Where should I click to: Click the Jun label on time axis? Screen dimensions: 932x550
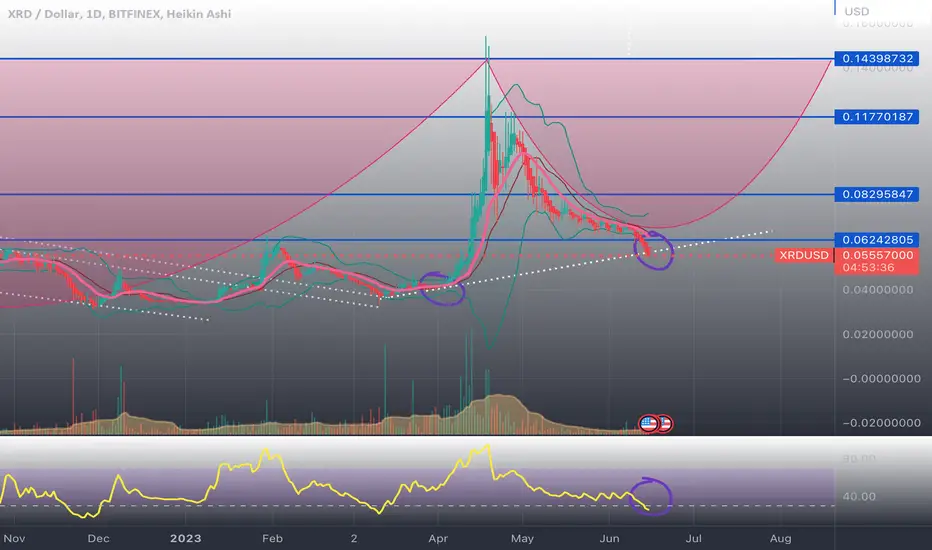point(609,538)
